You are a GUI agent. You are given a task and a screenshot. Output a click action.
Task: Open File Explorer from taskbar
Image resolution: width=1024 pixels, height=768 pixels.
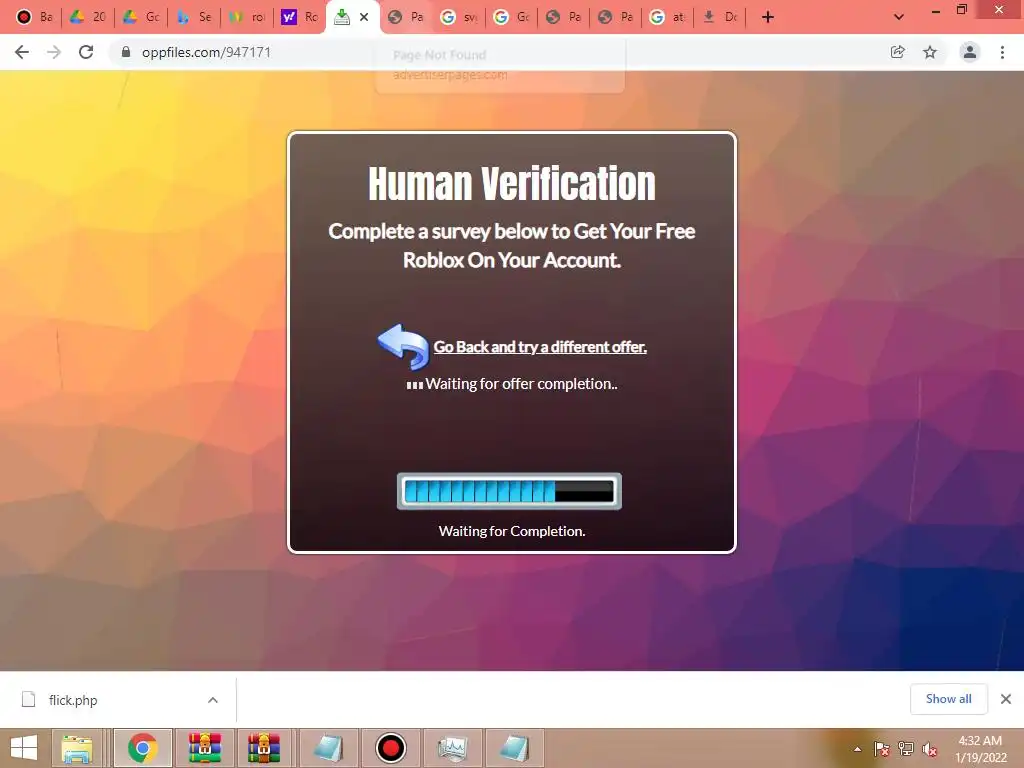click(77, 748)
